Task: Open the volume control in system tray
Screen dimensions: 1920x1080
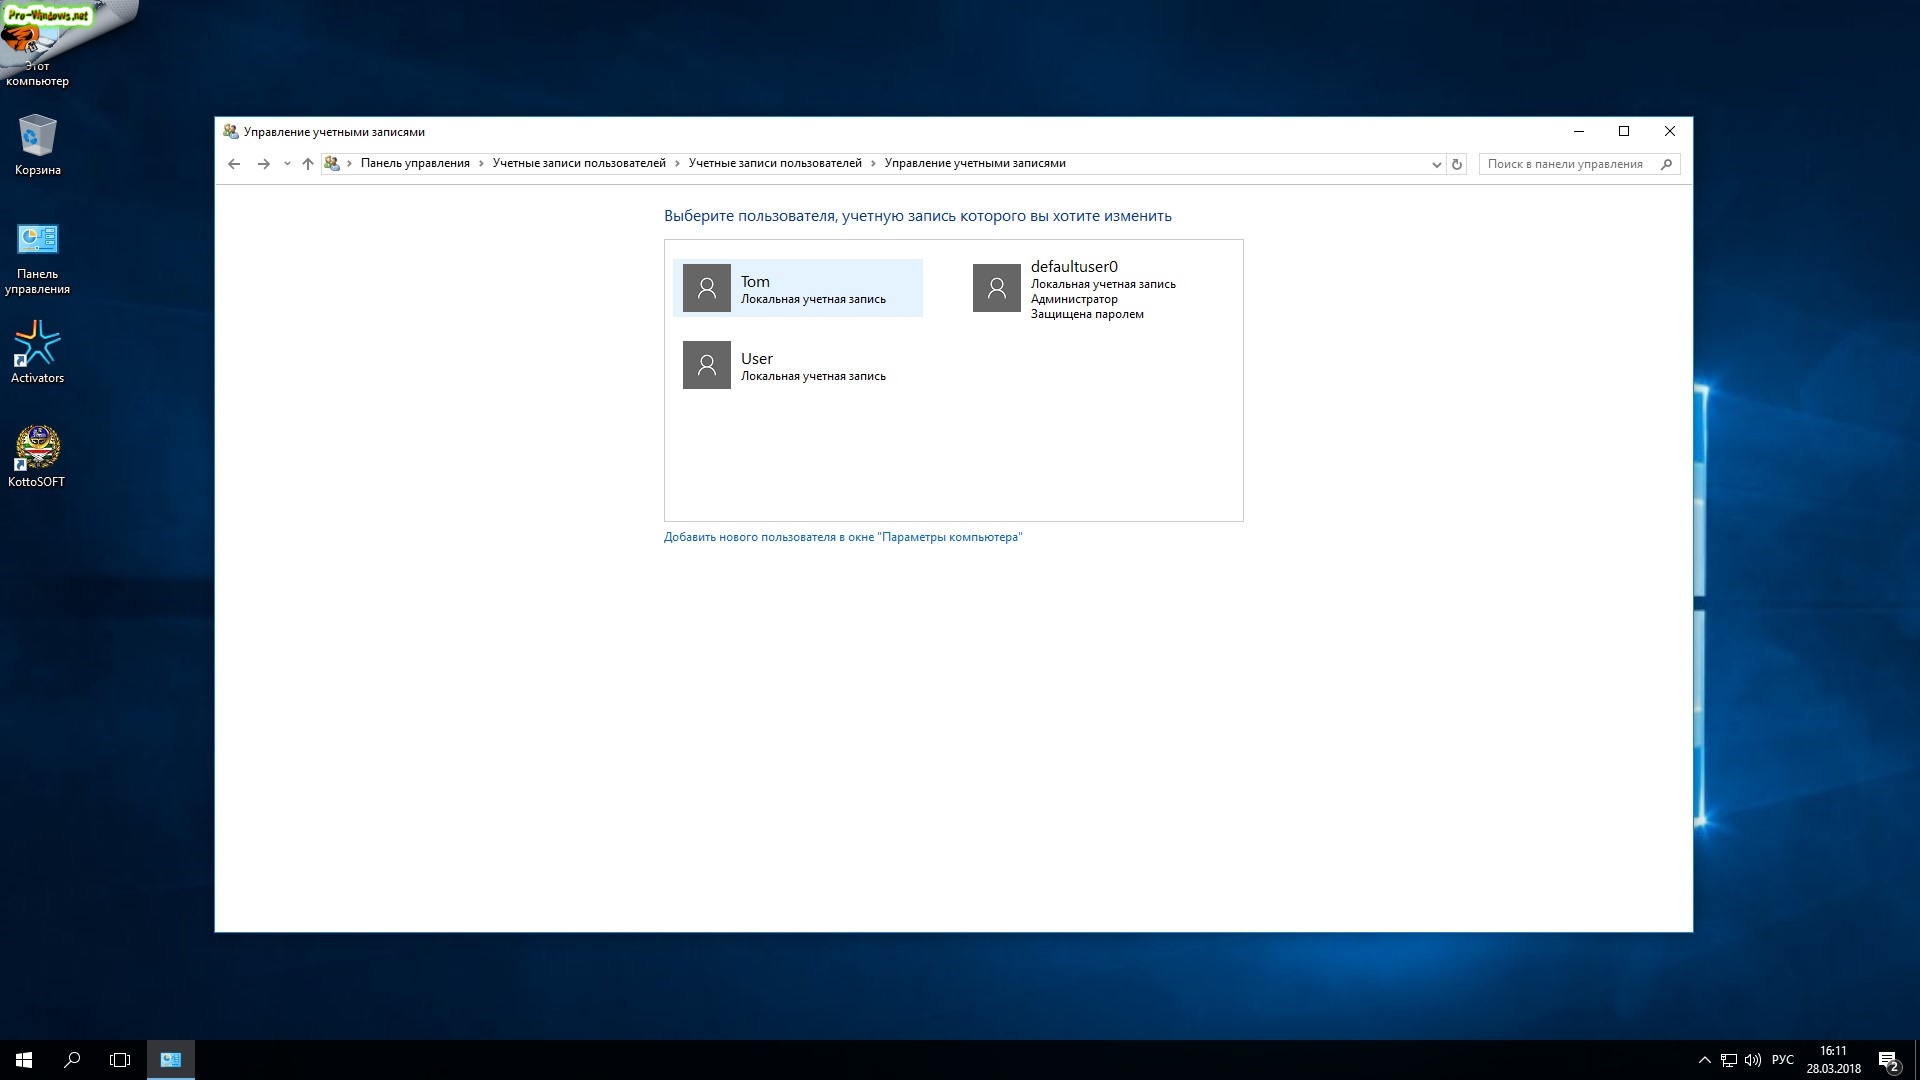Action: (1752, 1060)
